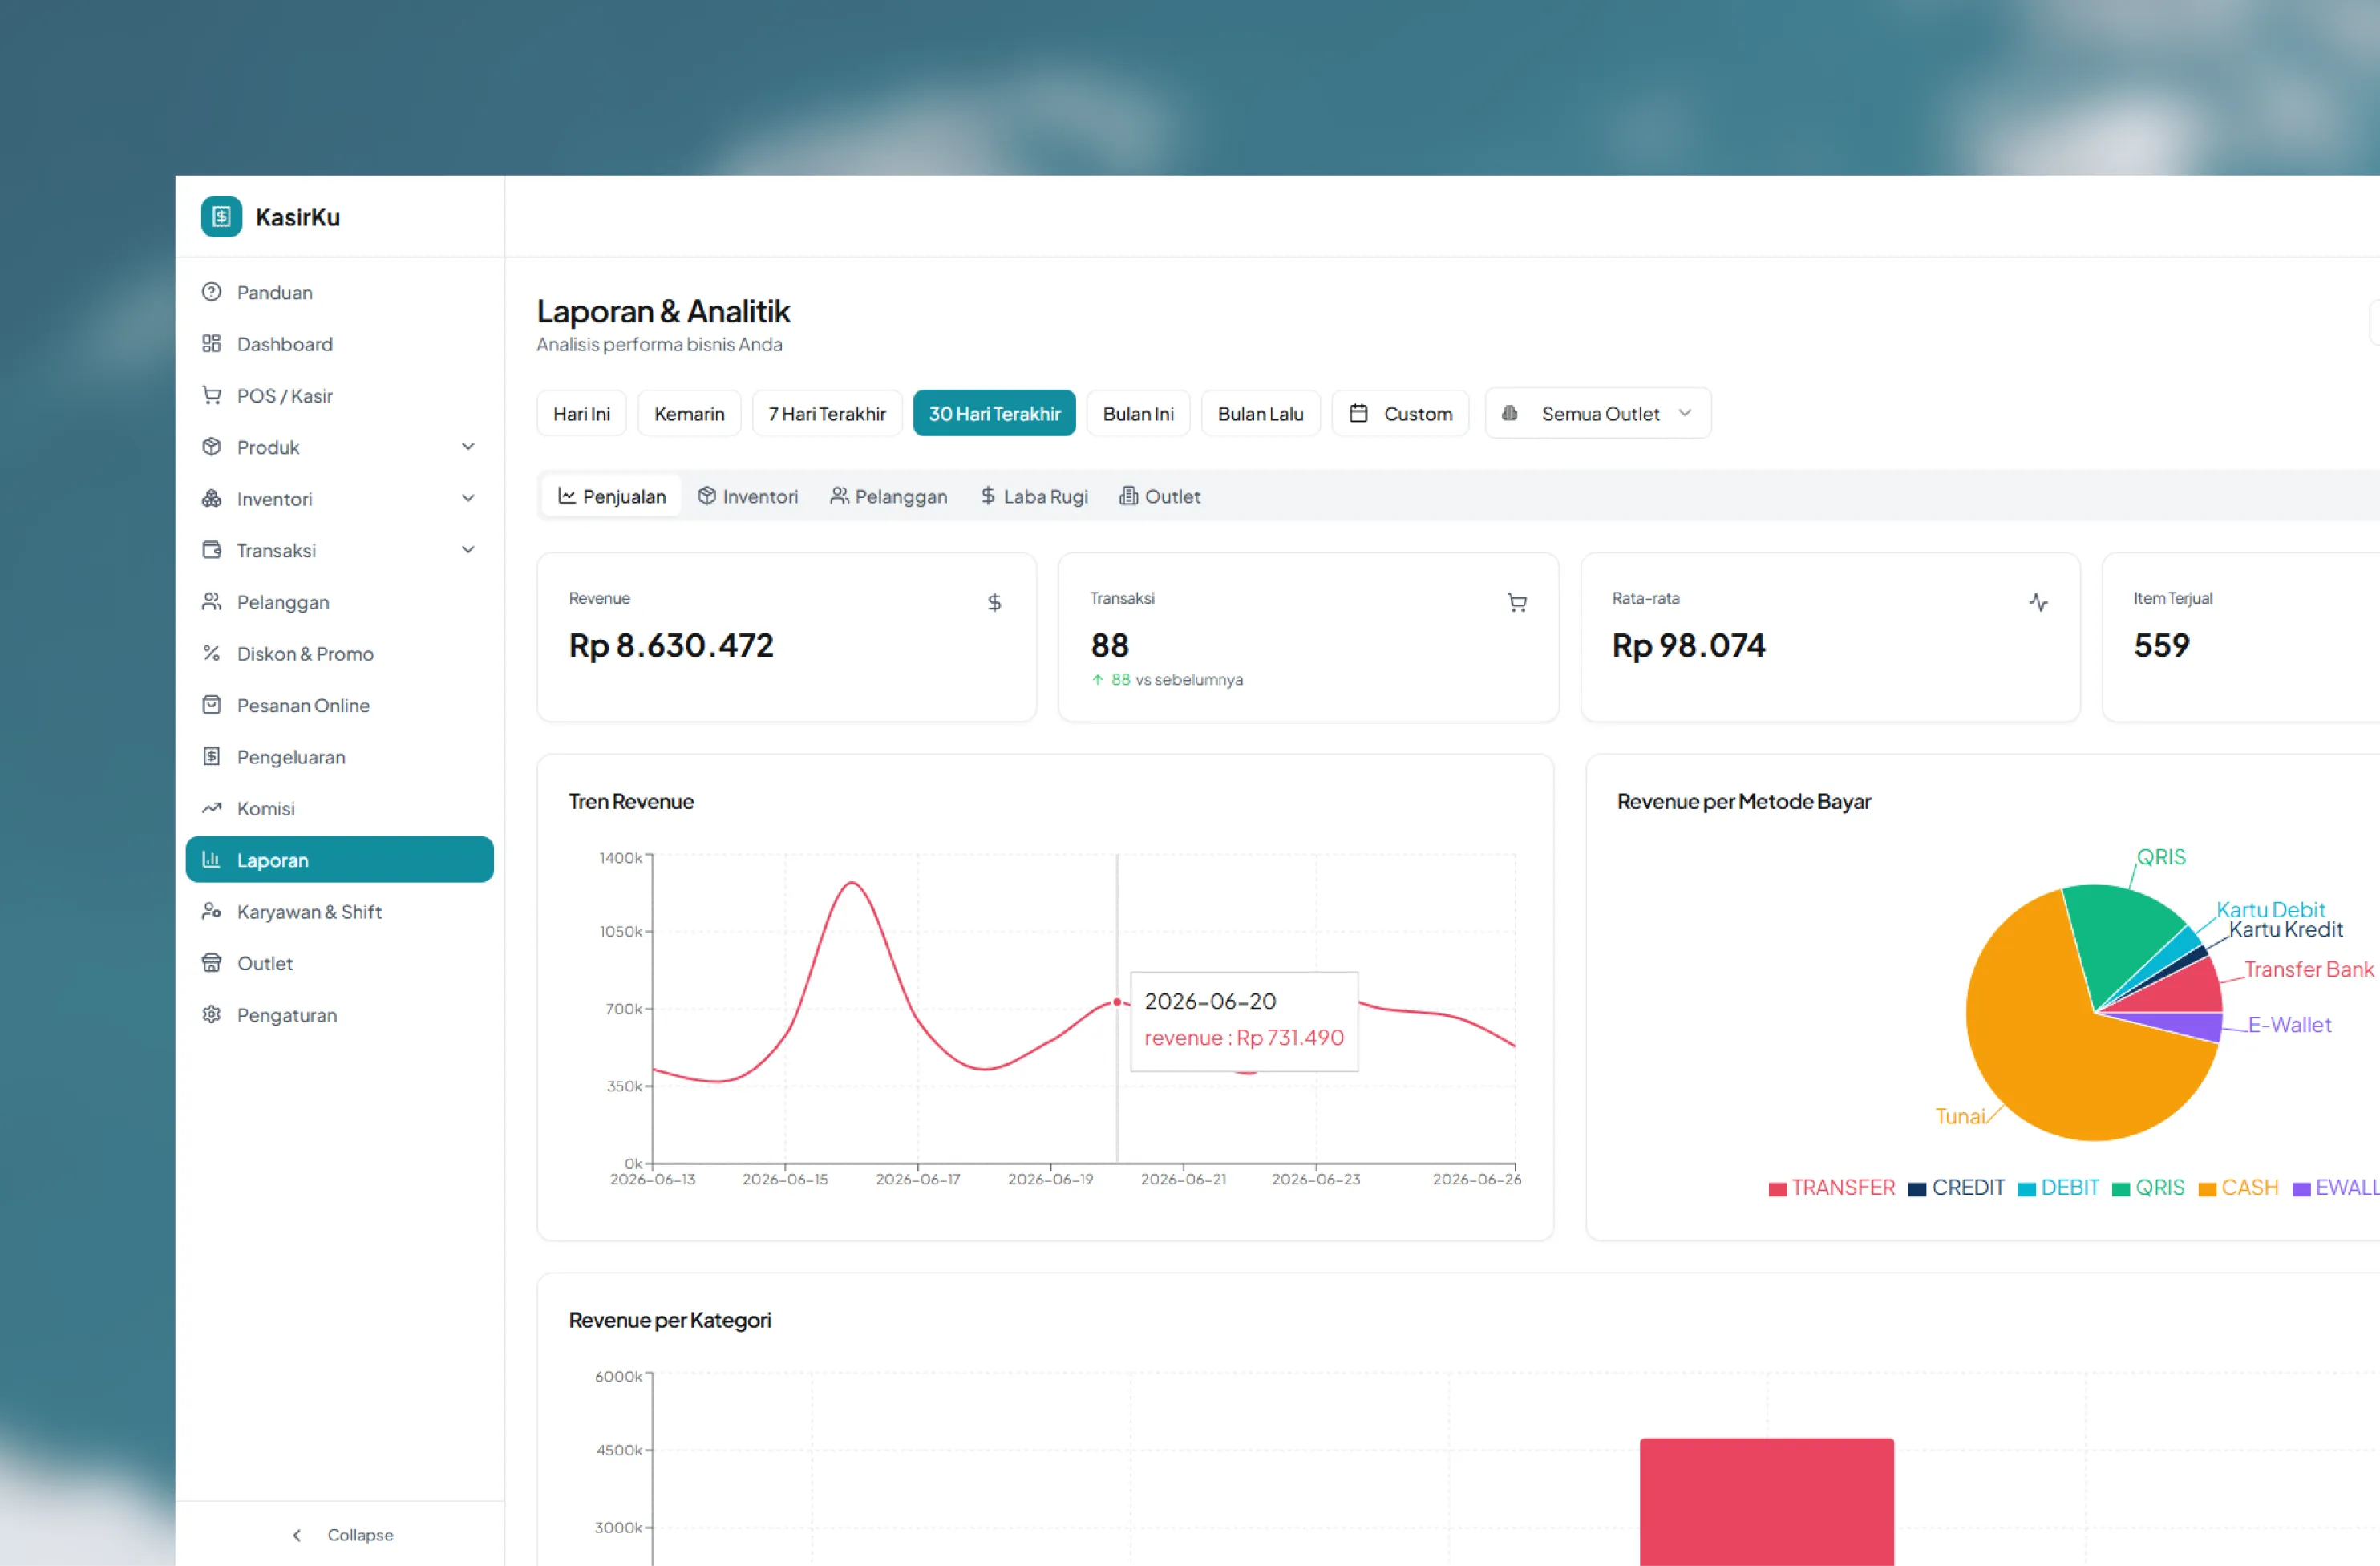Click TRANSFER legend color swatch

click(x=1777, y=1188)
